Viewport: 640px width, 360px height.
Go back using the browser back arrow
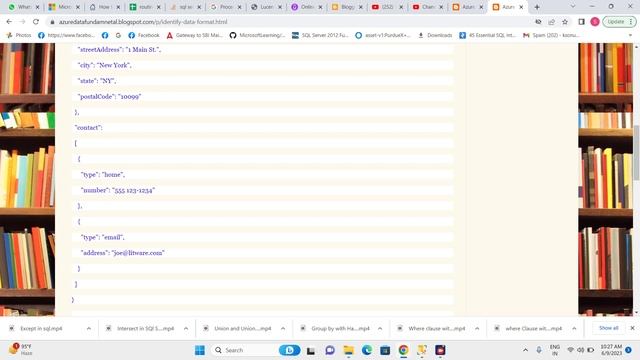9,22
